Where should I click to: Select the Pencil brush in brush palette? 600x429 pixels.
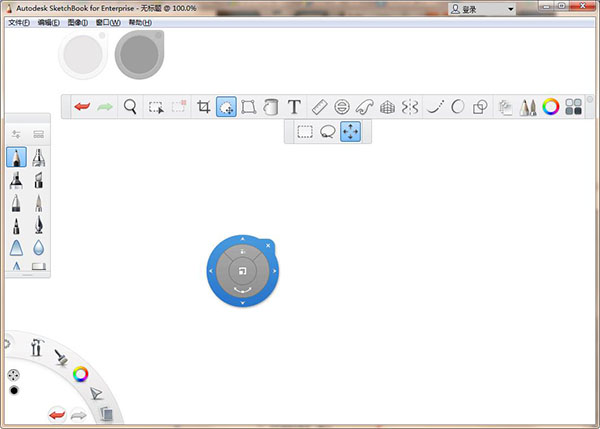tap(17, 158)
